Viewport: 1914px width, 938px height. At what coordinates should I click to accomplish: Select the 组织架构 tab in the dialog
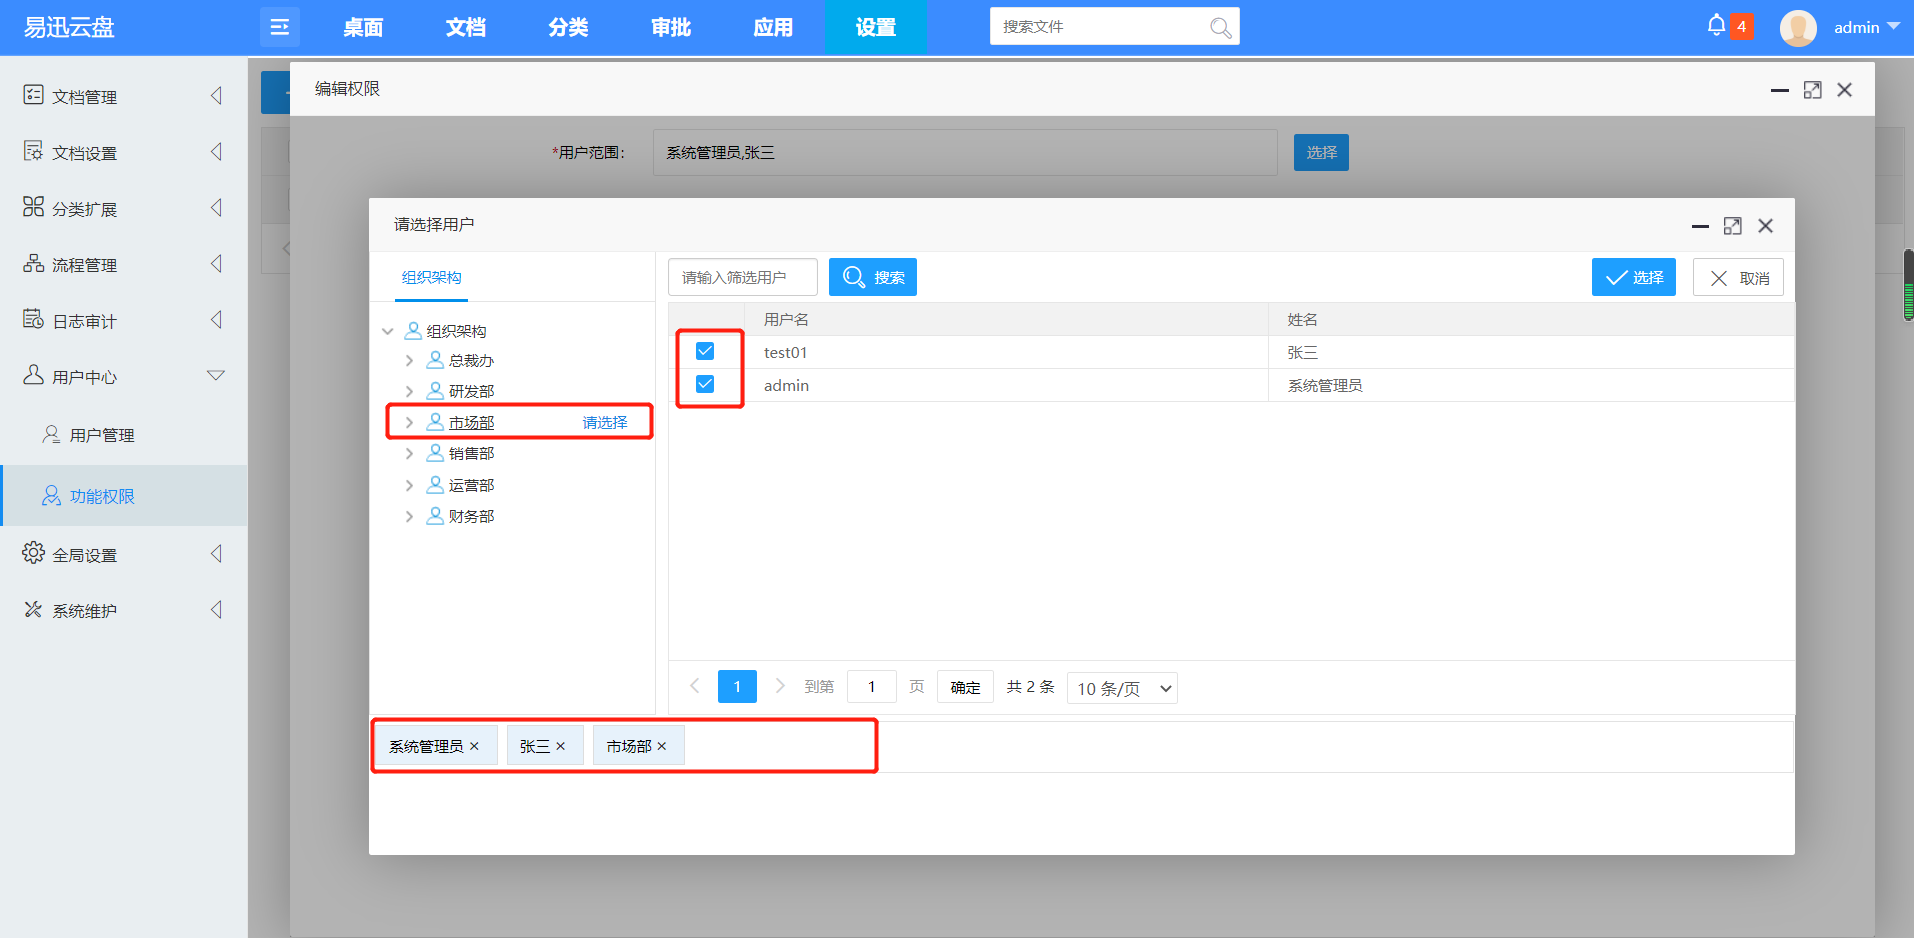click(430, 276)
